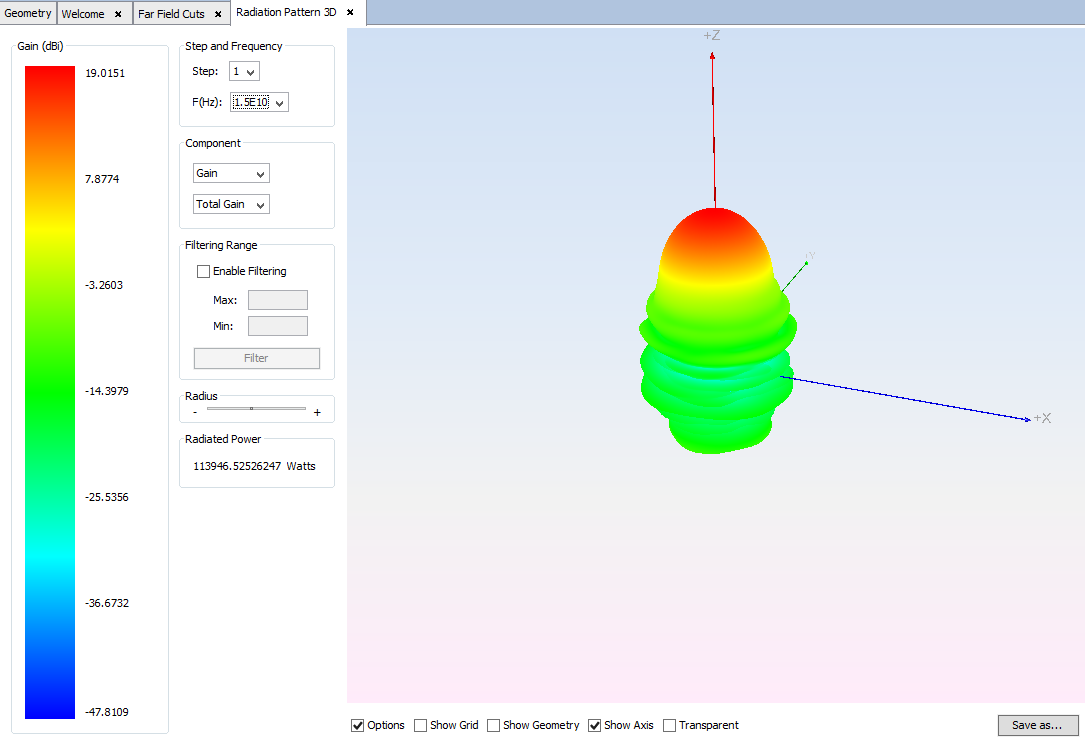Click the Radius slider handle
Screen dimensions: 1085x746
(251, 408)
